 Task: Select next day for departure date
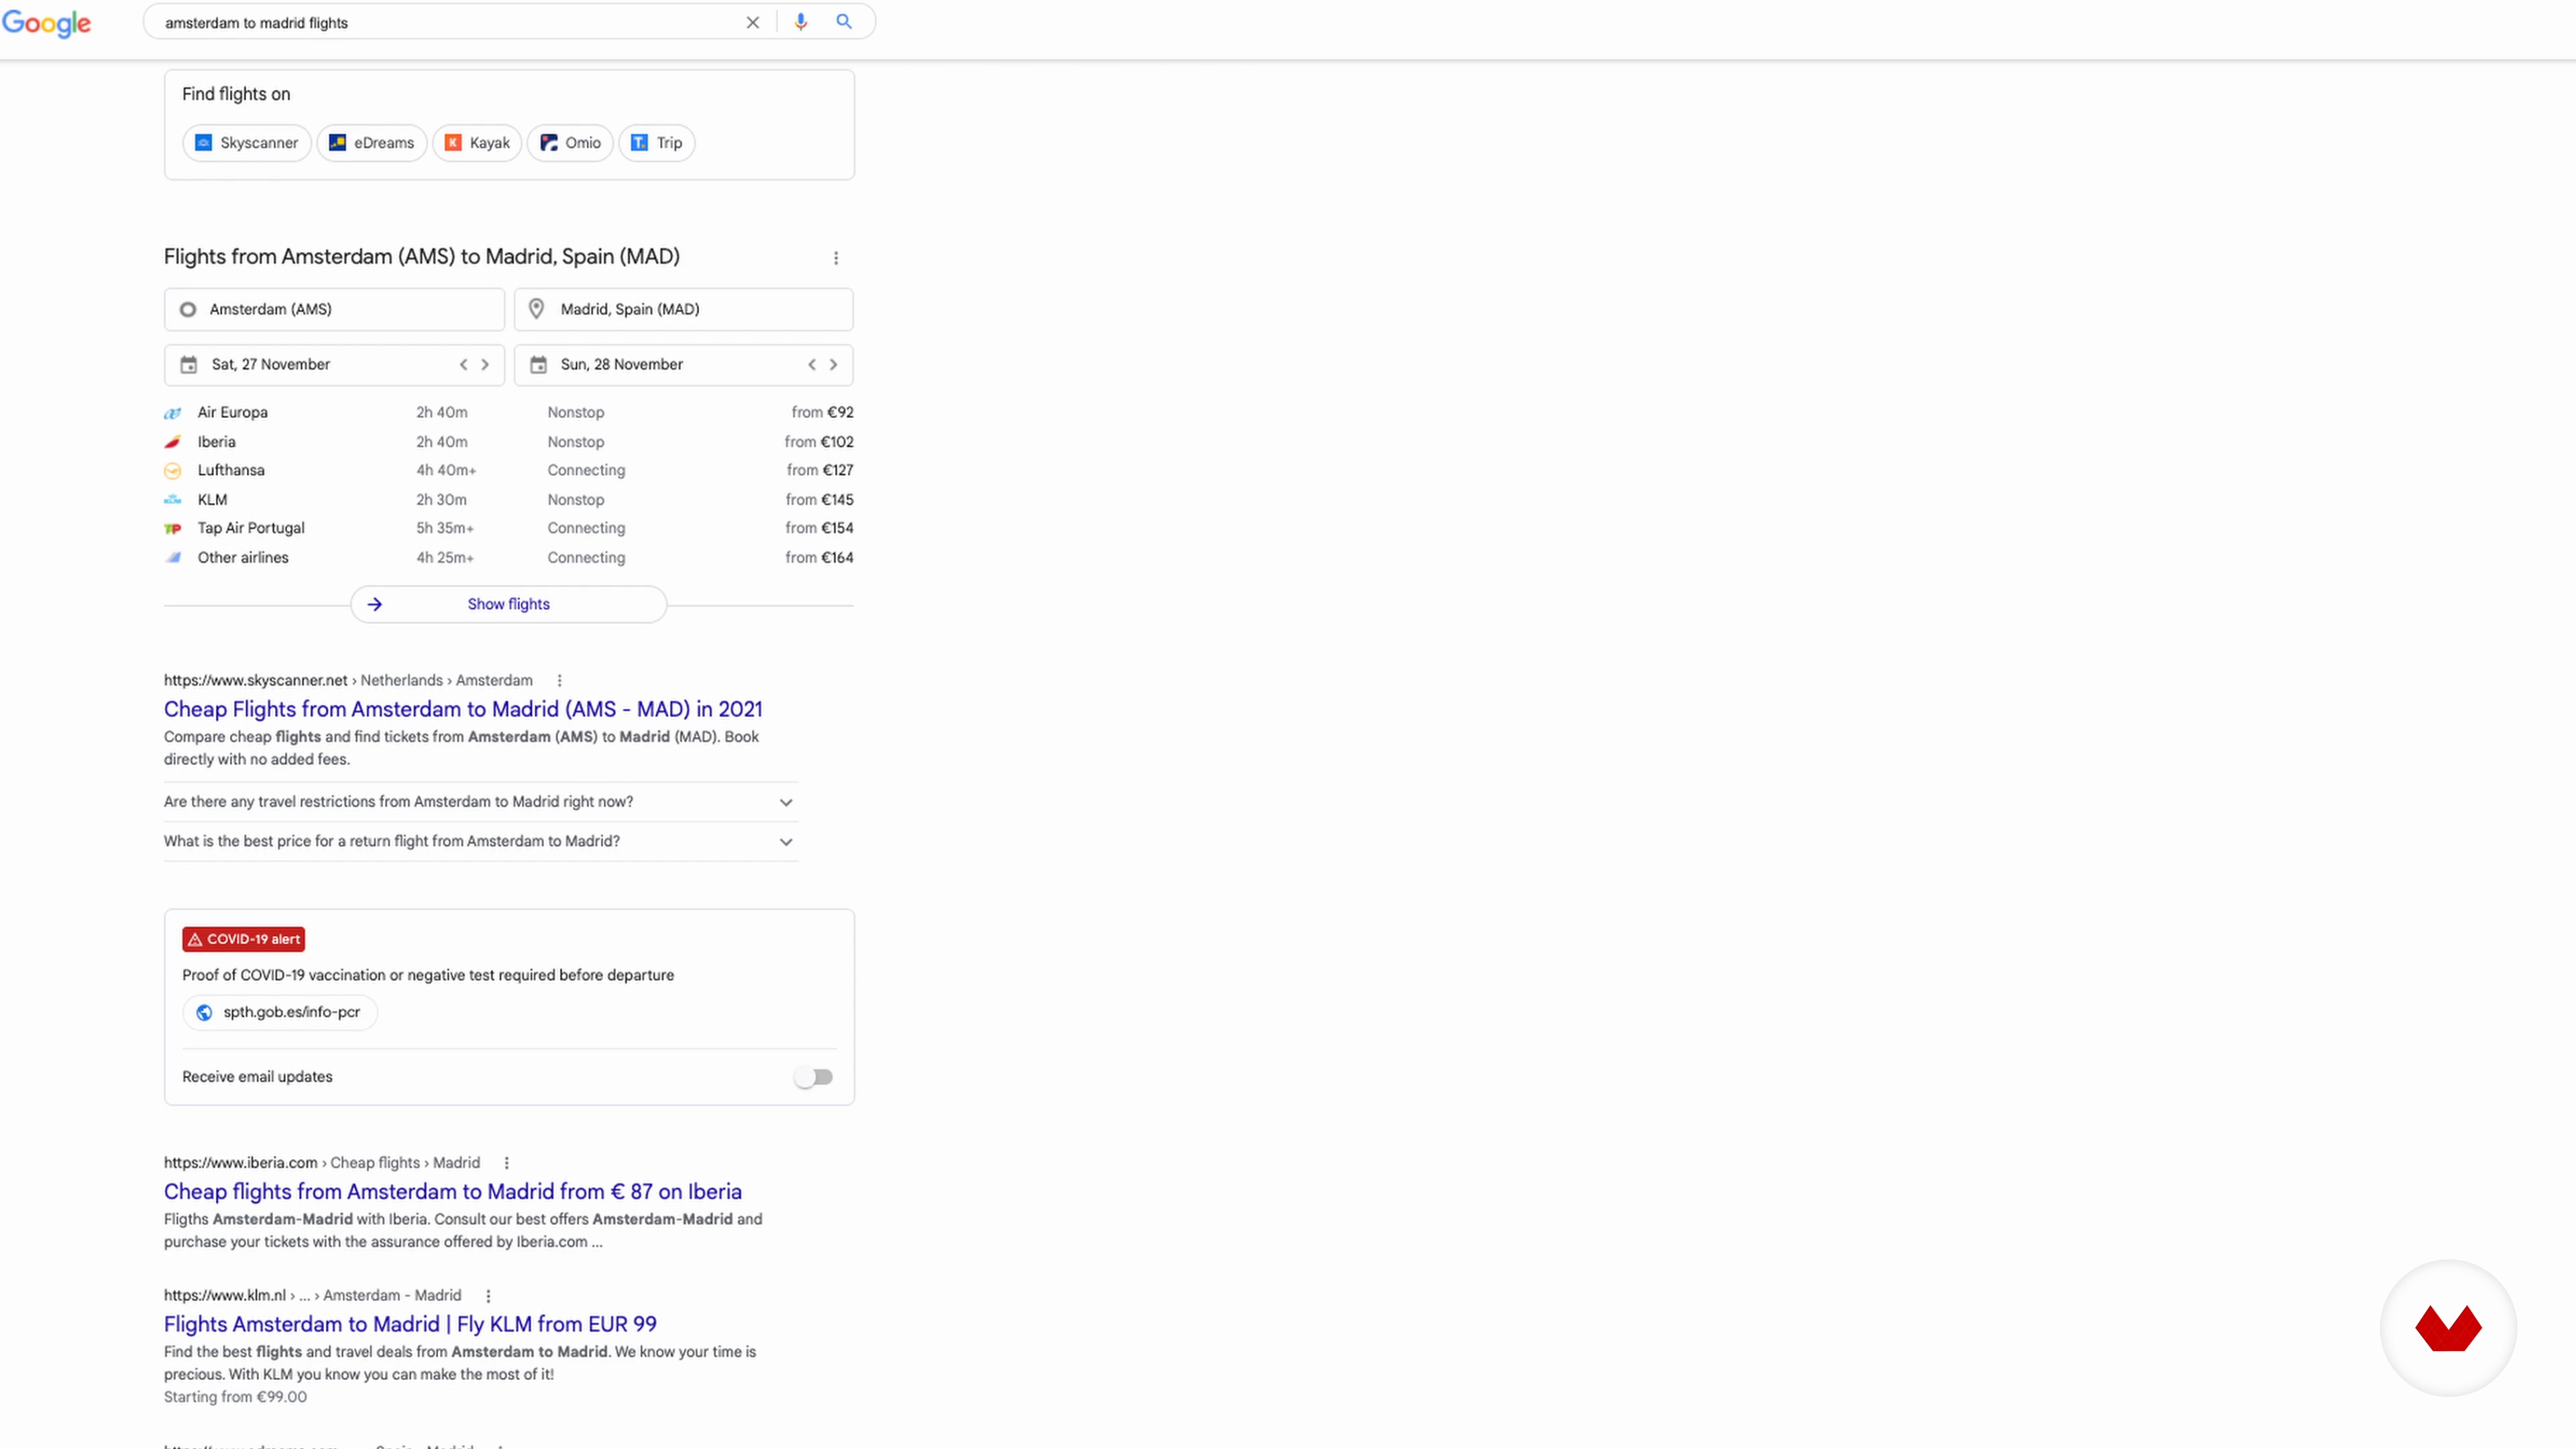[485, 365]
